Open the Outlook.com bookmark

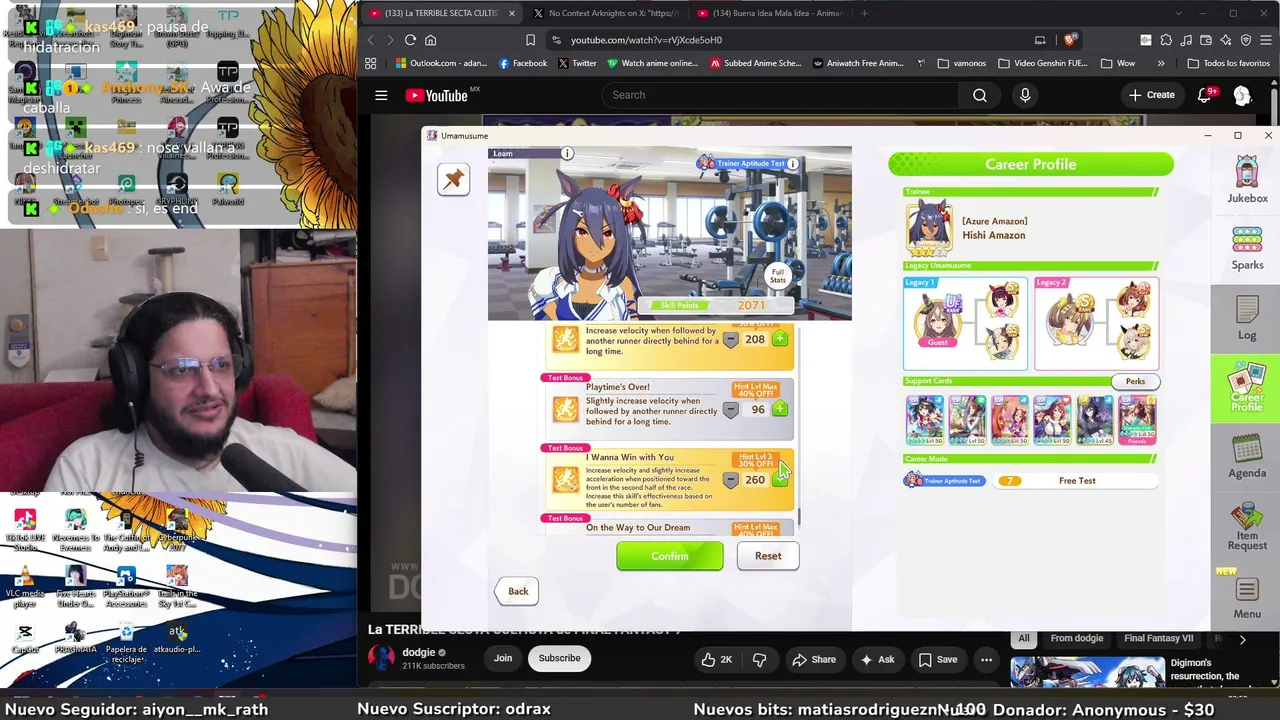click(x=441, y=63)
